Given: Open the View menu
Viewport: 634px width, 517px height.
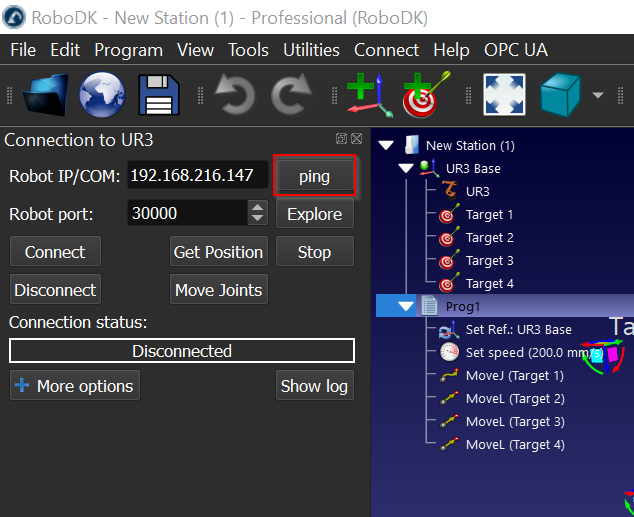Looking at the screenshot, I should (x=196, y=50).
